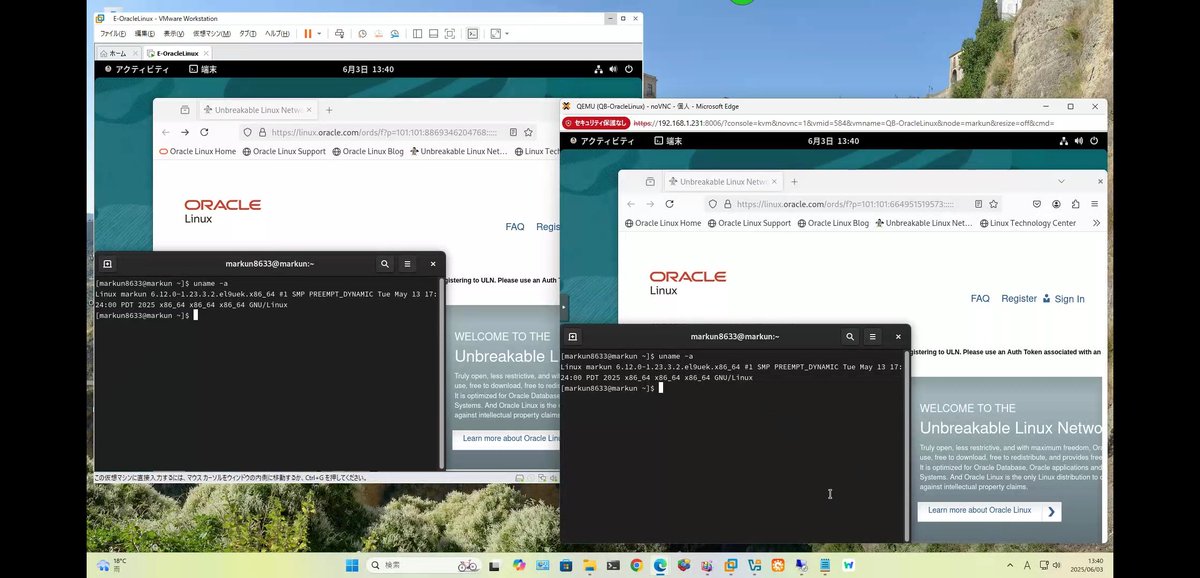Take a VM snapshot via the clock icon

click(363, 34)
